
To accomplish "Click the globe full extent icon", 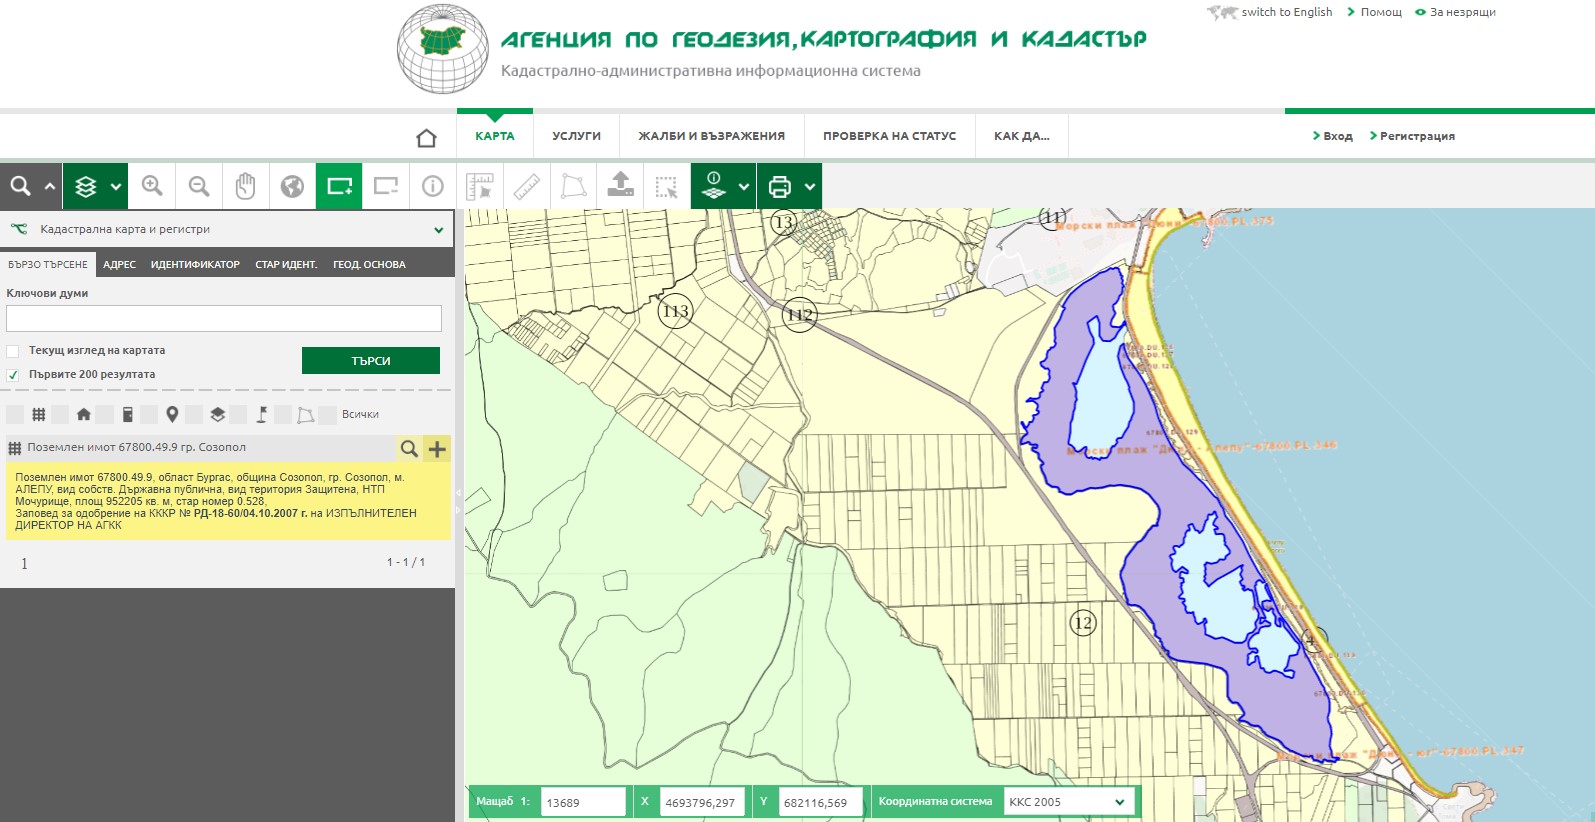I will coord(292,186).
